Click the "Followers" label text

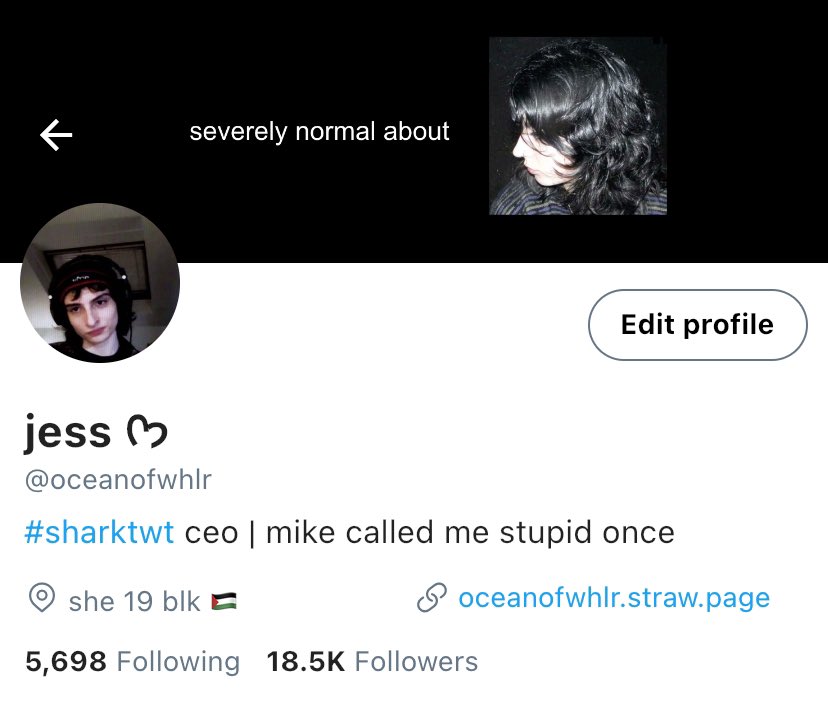416,661
